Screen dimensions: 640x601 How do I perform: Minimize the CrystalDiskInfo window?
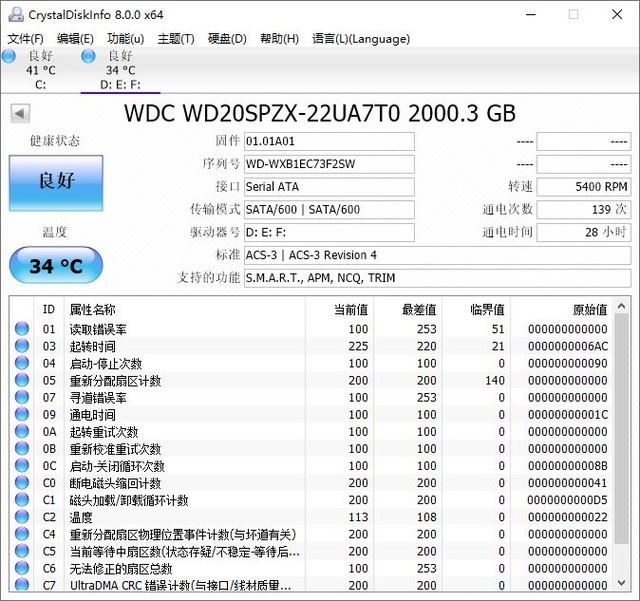(531, 15)
